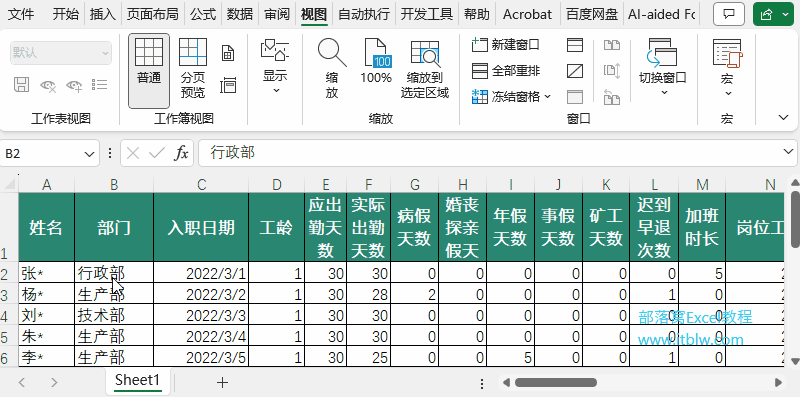Screen dimensions: 800x397
Task: Click the Insert Function fx icon
Action: coord(182,153)
